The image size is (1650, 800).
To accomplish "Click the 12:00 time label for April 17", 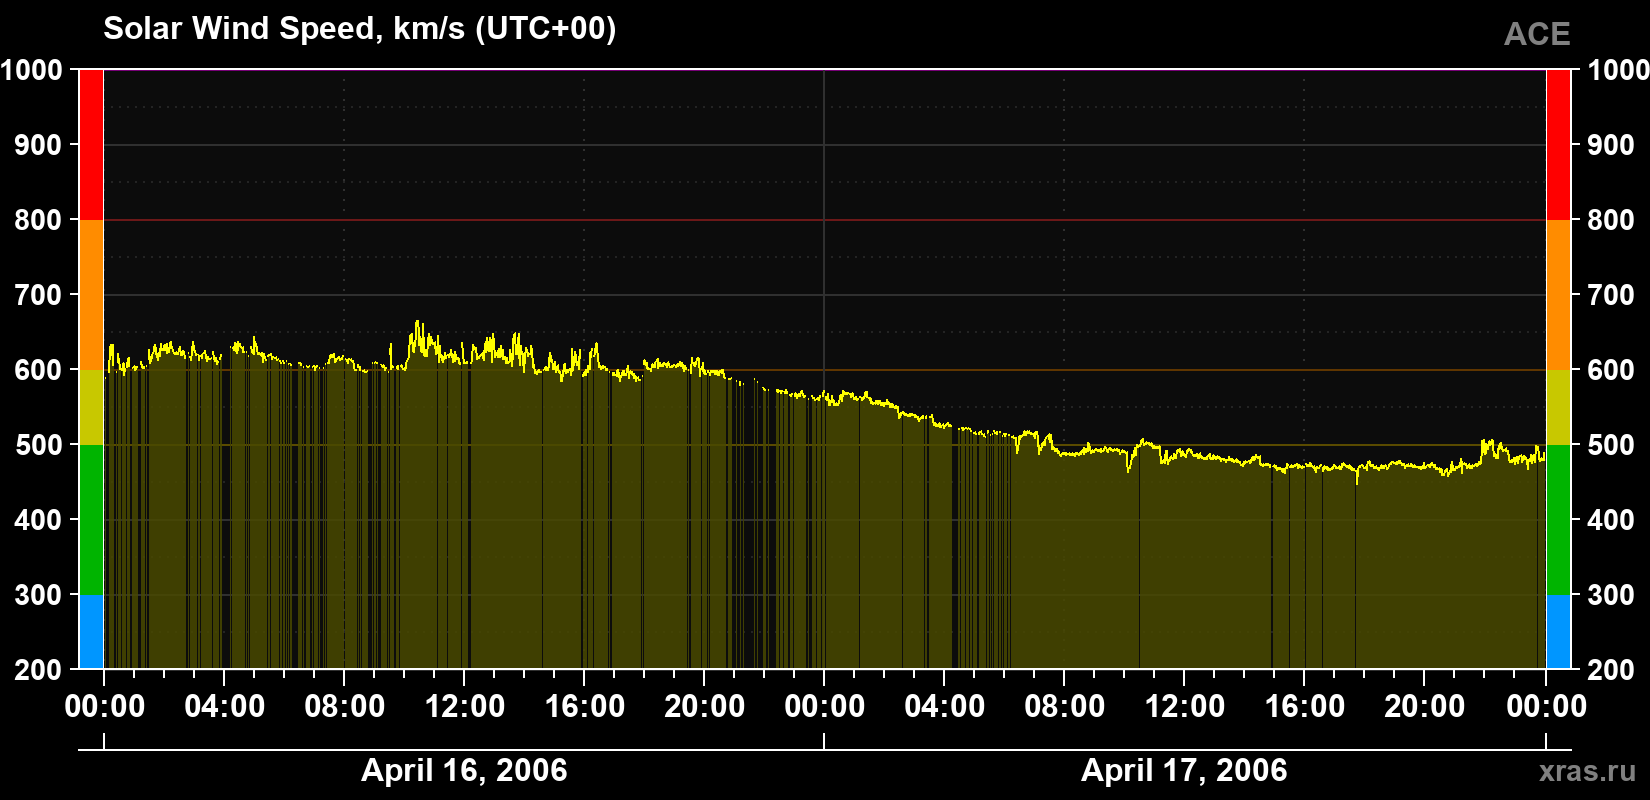I will point(1184,707).
